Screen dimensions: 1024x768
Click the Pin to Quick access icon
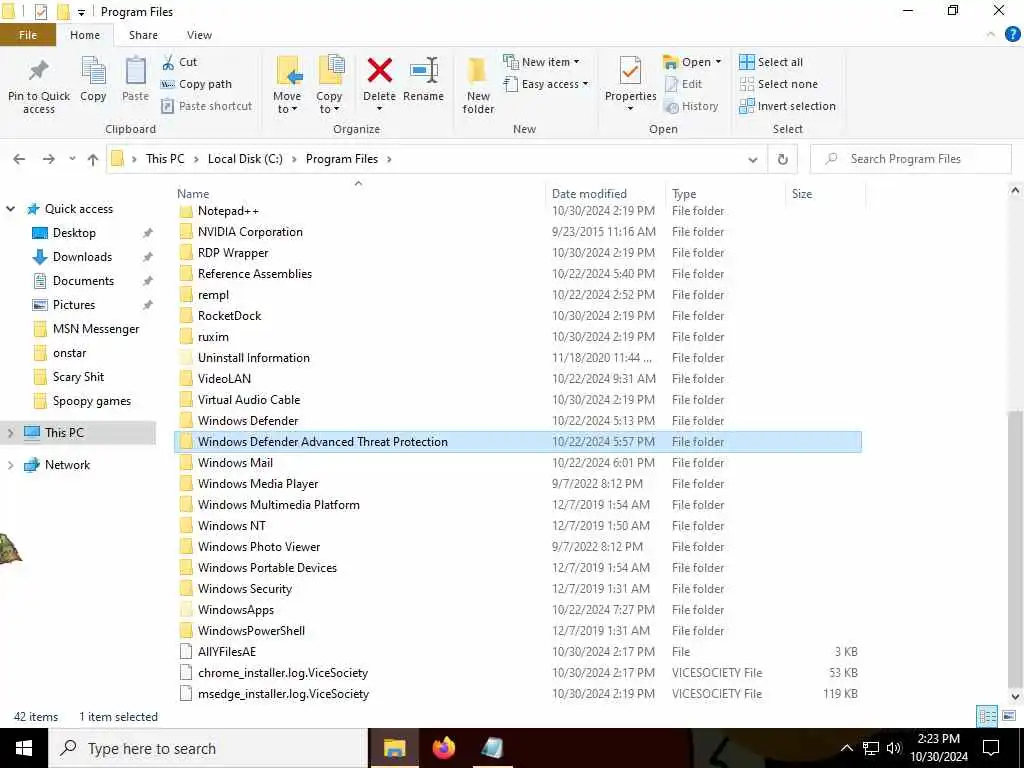point(39,71)
